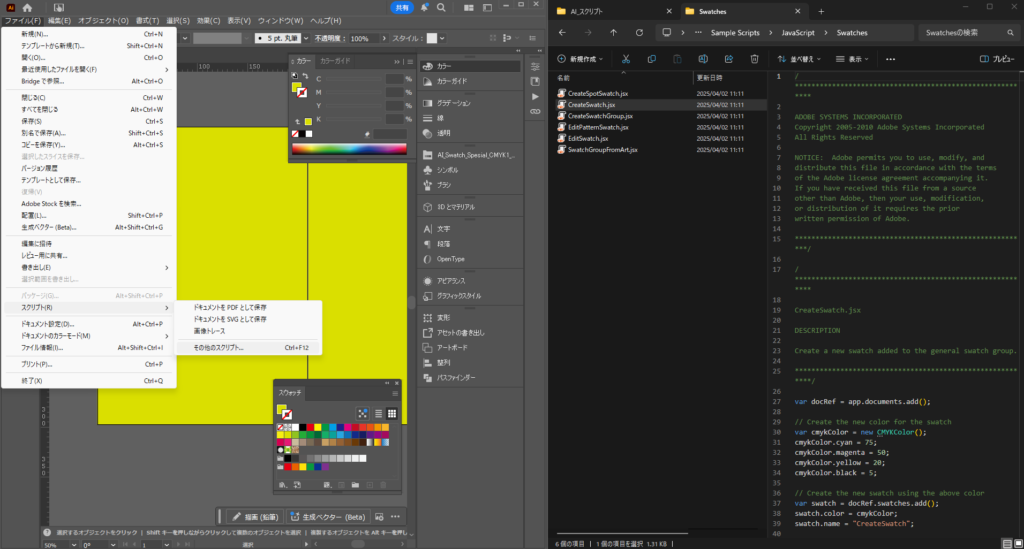The width and height of the screenshot is (1024, 549).
Task: Open the スタイル dropdown in control bar
Action: click(x=442, y=39)
